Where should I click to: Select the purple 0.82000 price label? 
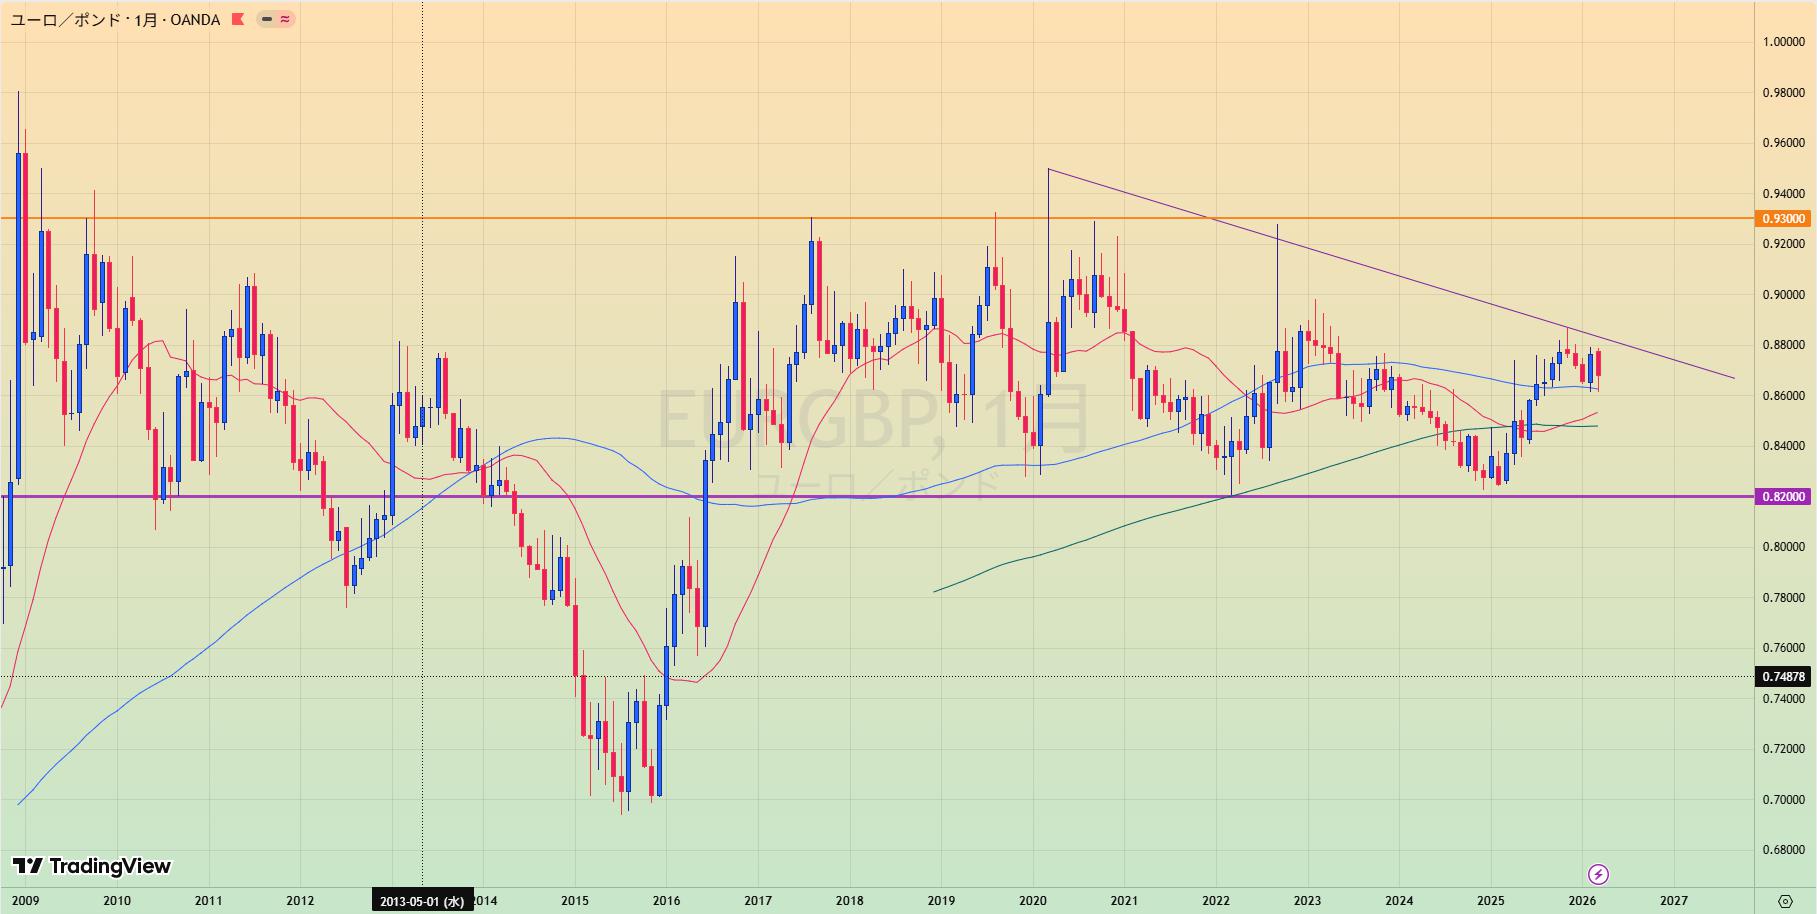(x=1783, y=496)
